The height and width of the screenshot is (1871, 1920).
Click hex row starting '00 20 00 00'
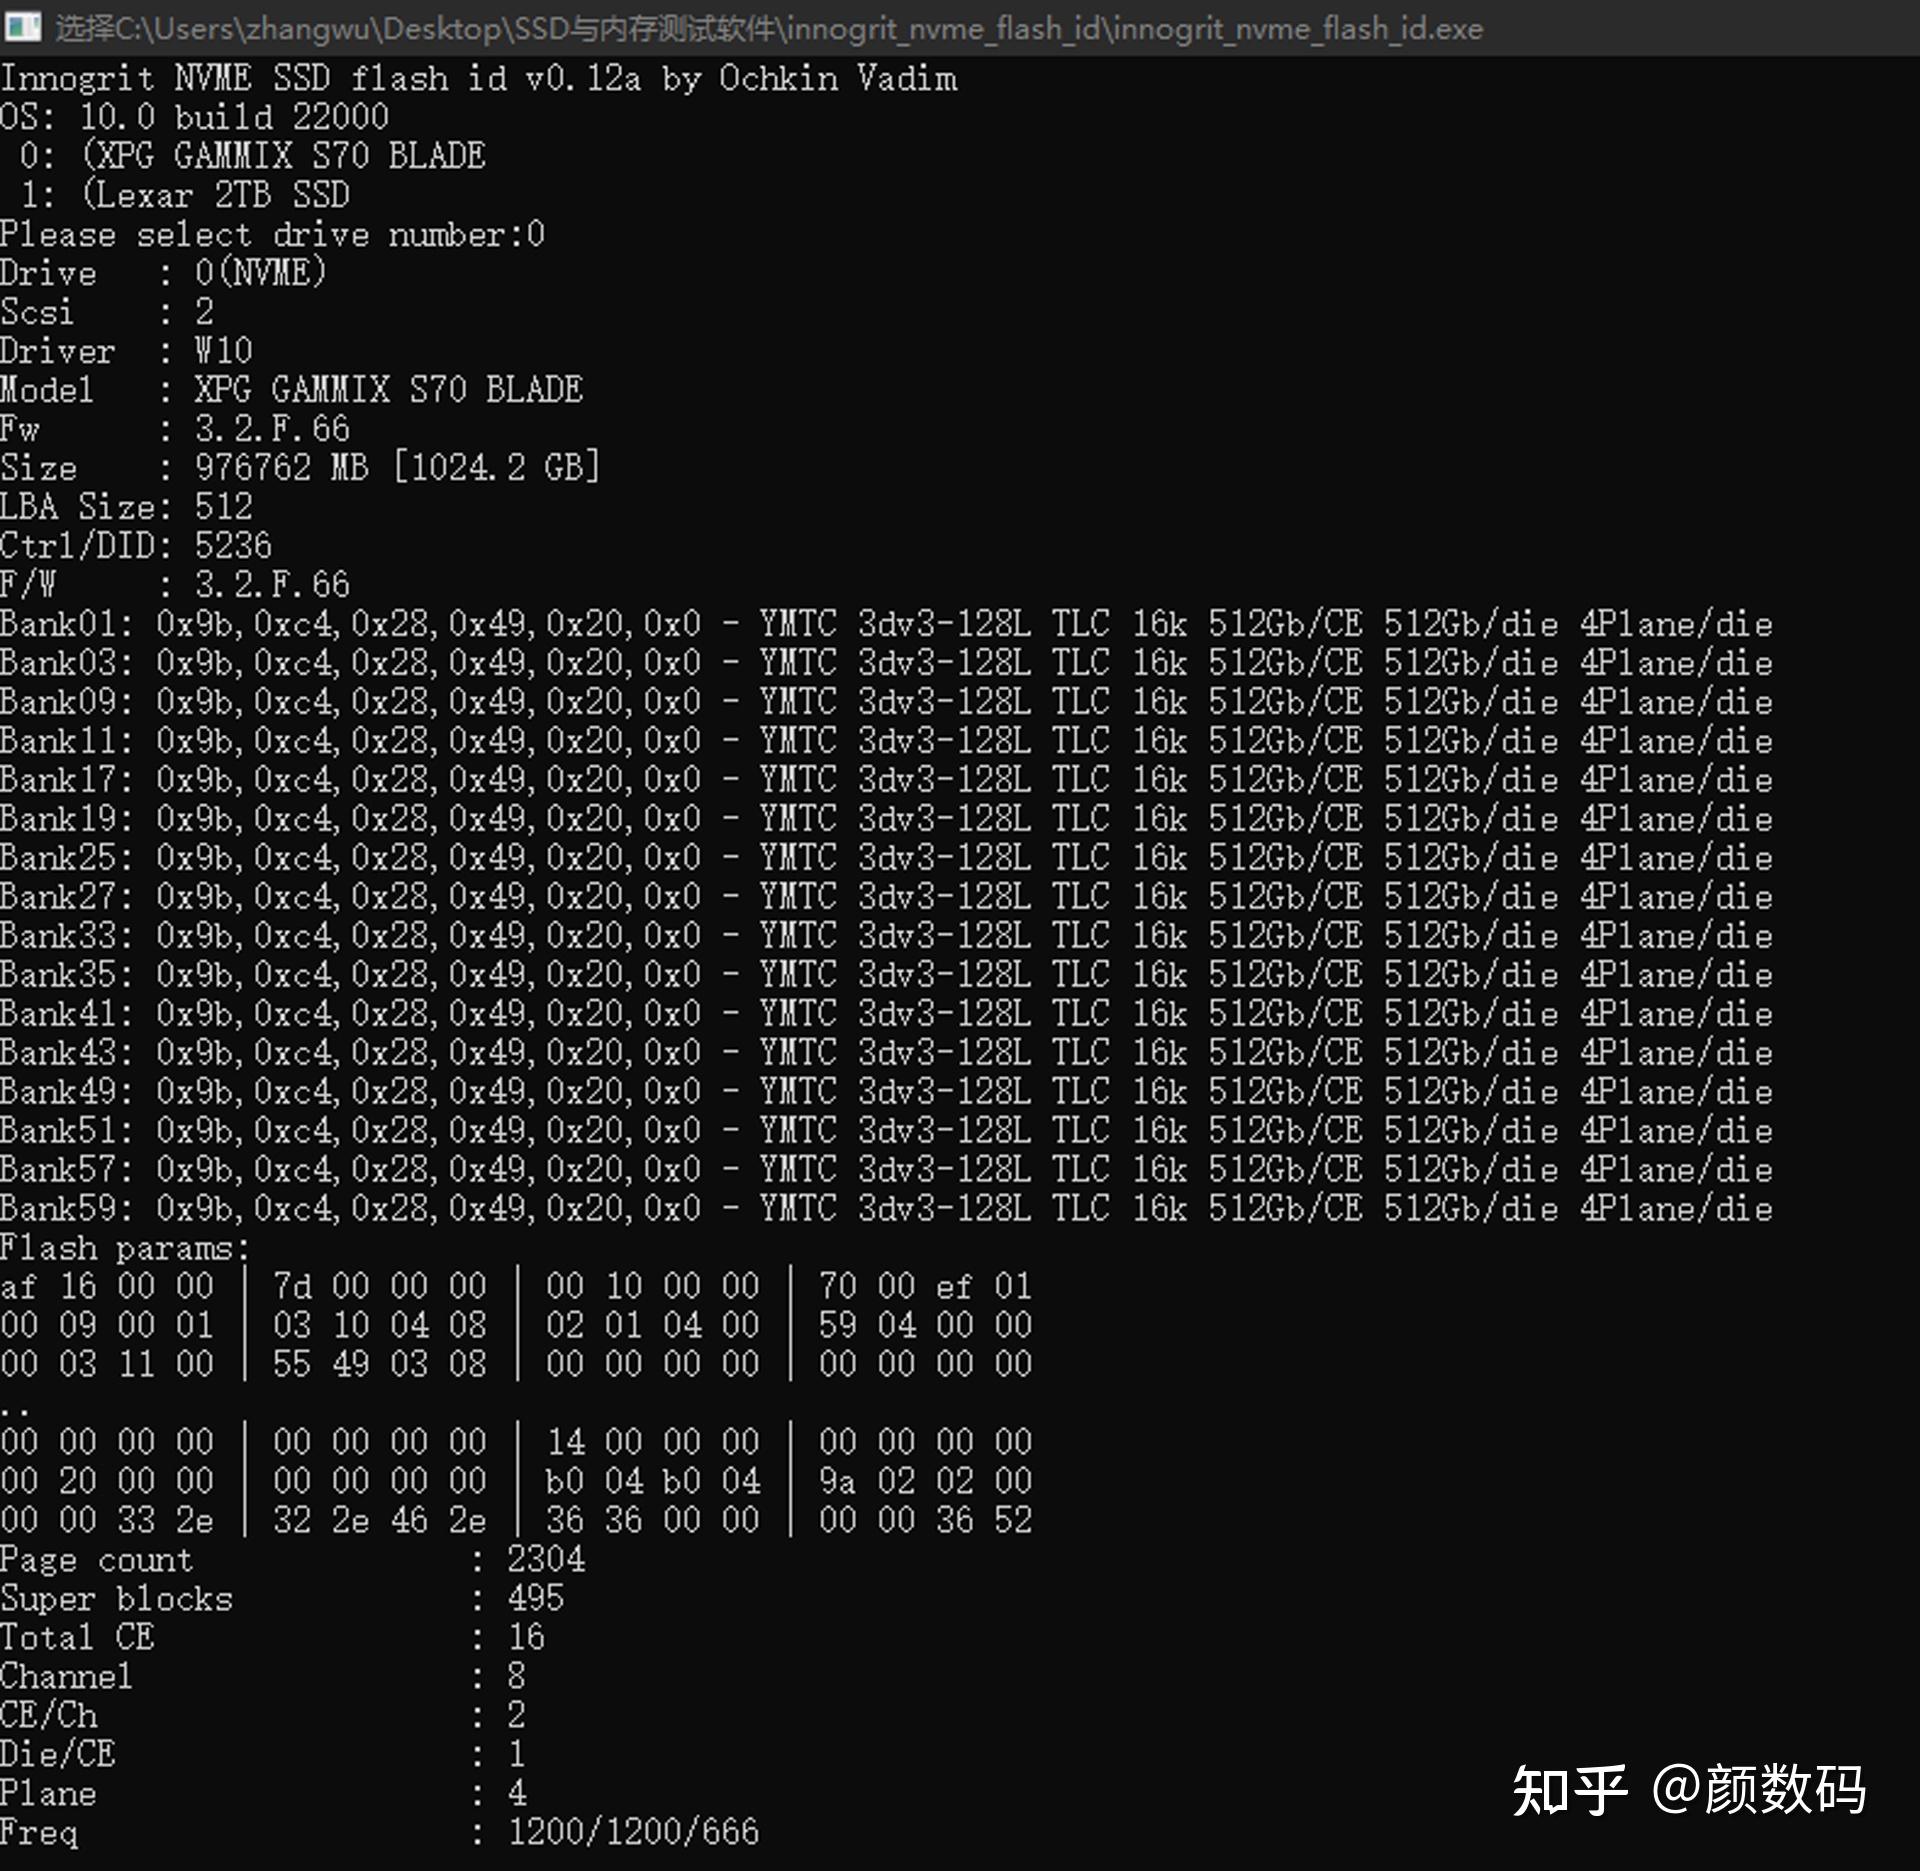pyautogui.click(x=516, y=1481)
